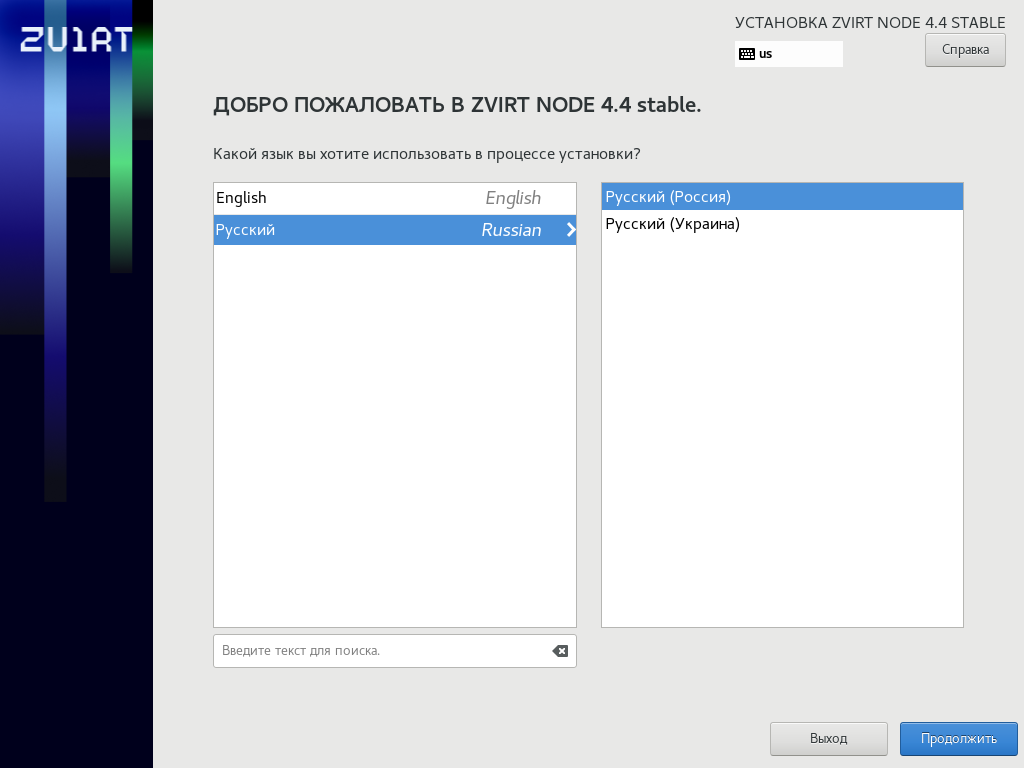Open the us keyboard layout indicator
Viewport: 1024px width, 768px height.
(x=788, y=54)
